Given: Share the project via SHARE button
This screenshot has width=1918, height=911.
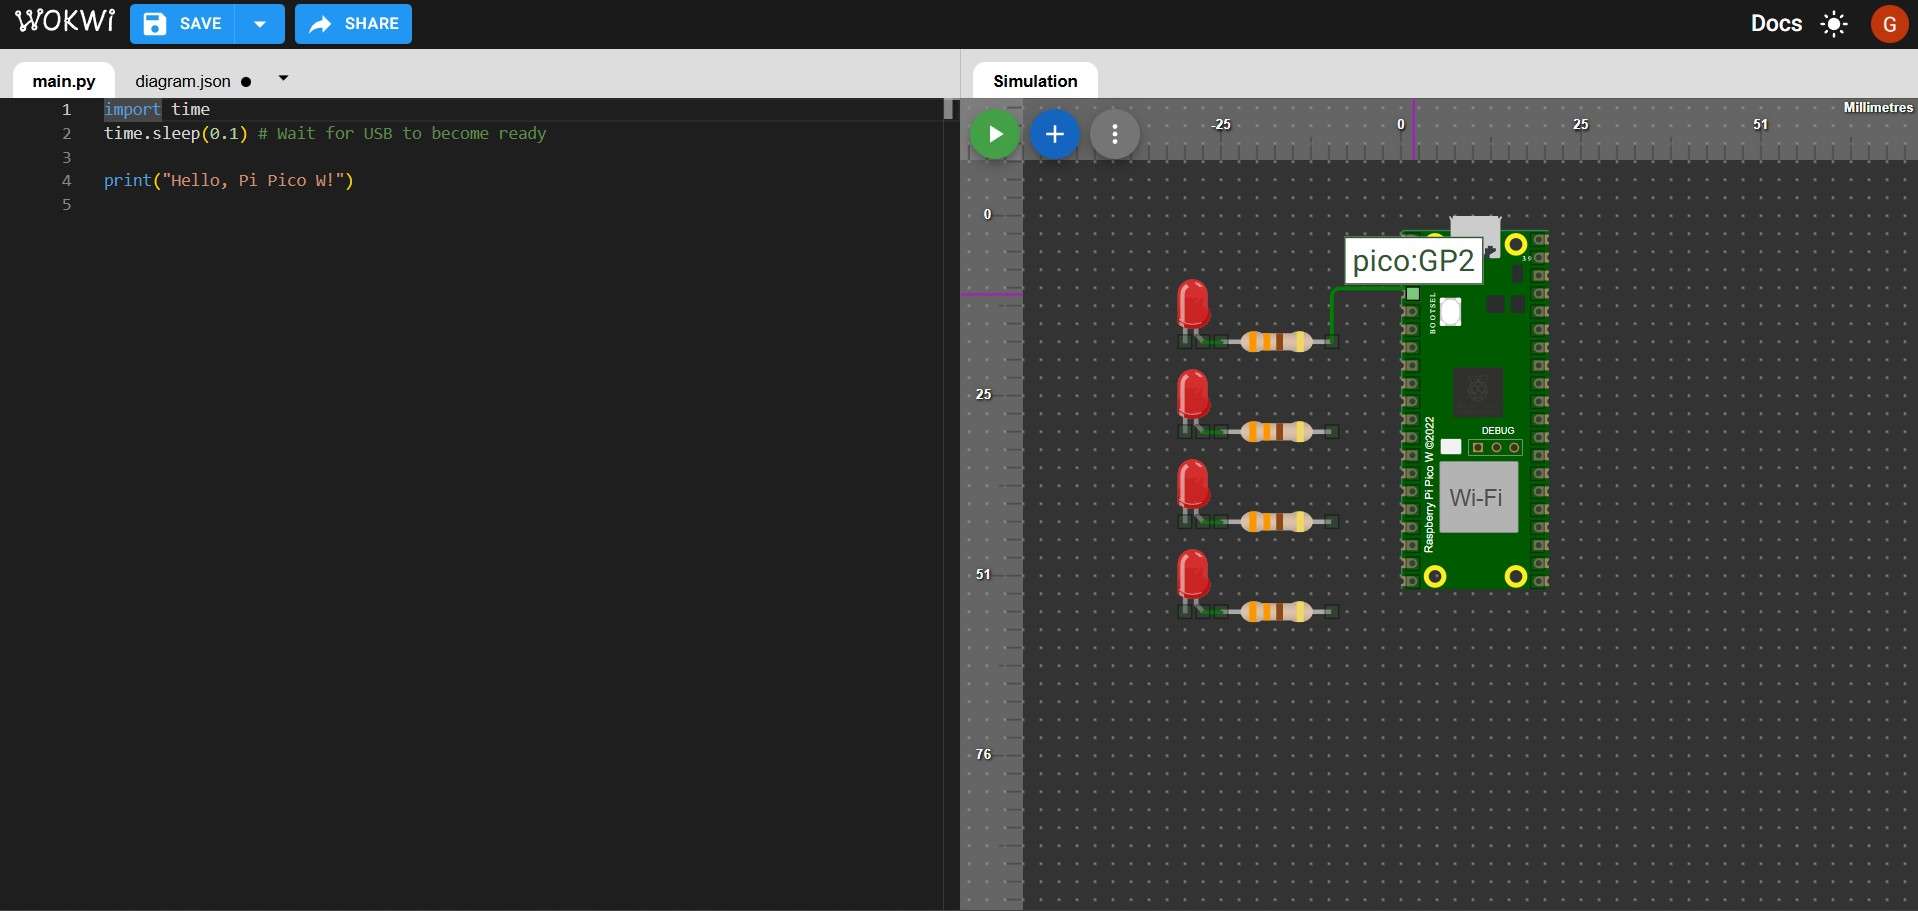Looking at the screenshot, I should coord(353,24).
